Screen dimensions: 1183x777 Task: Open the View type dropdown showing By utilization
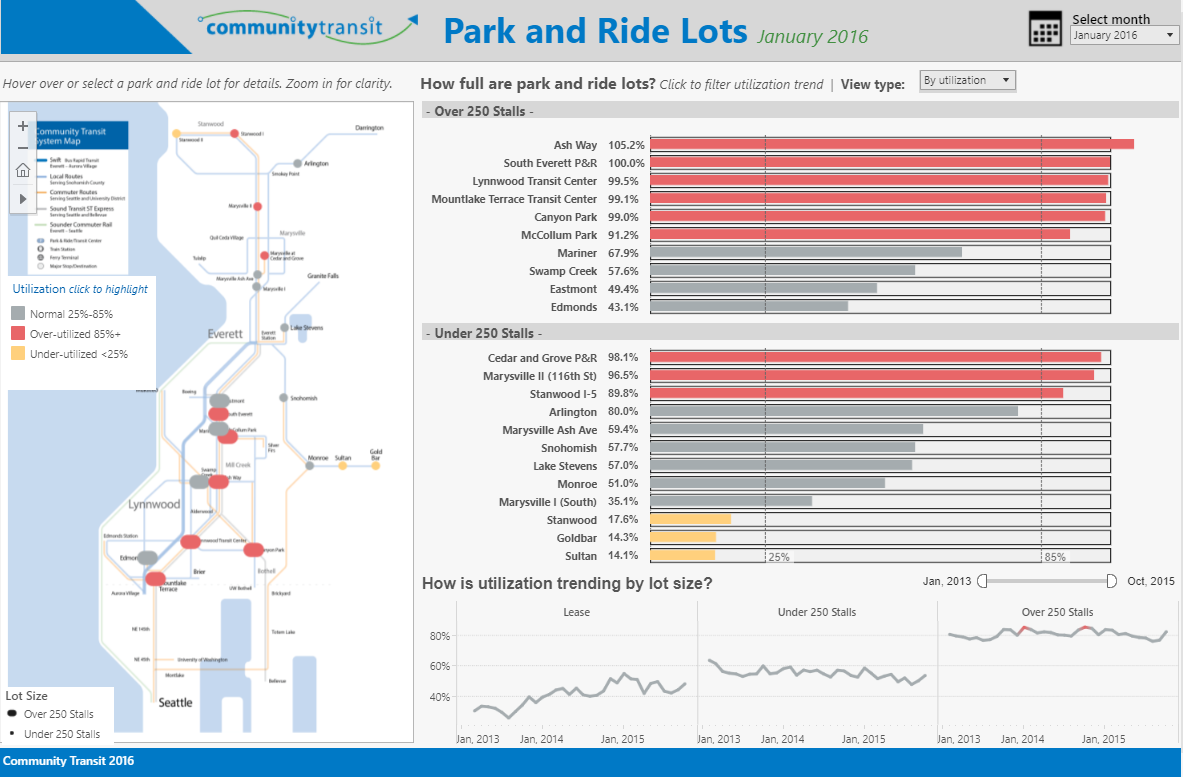[966, 80]
